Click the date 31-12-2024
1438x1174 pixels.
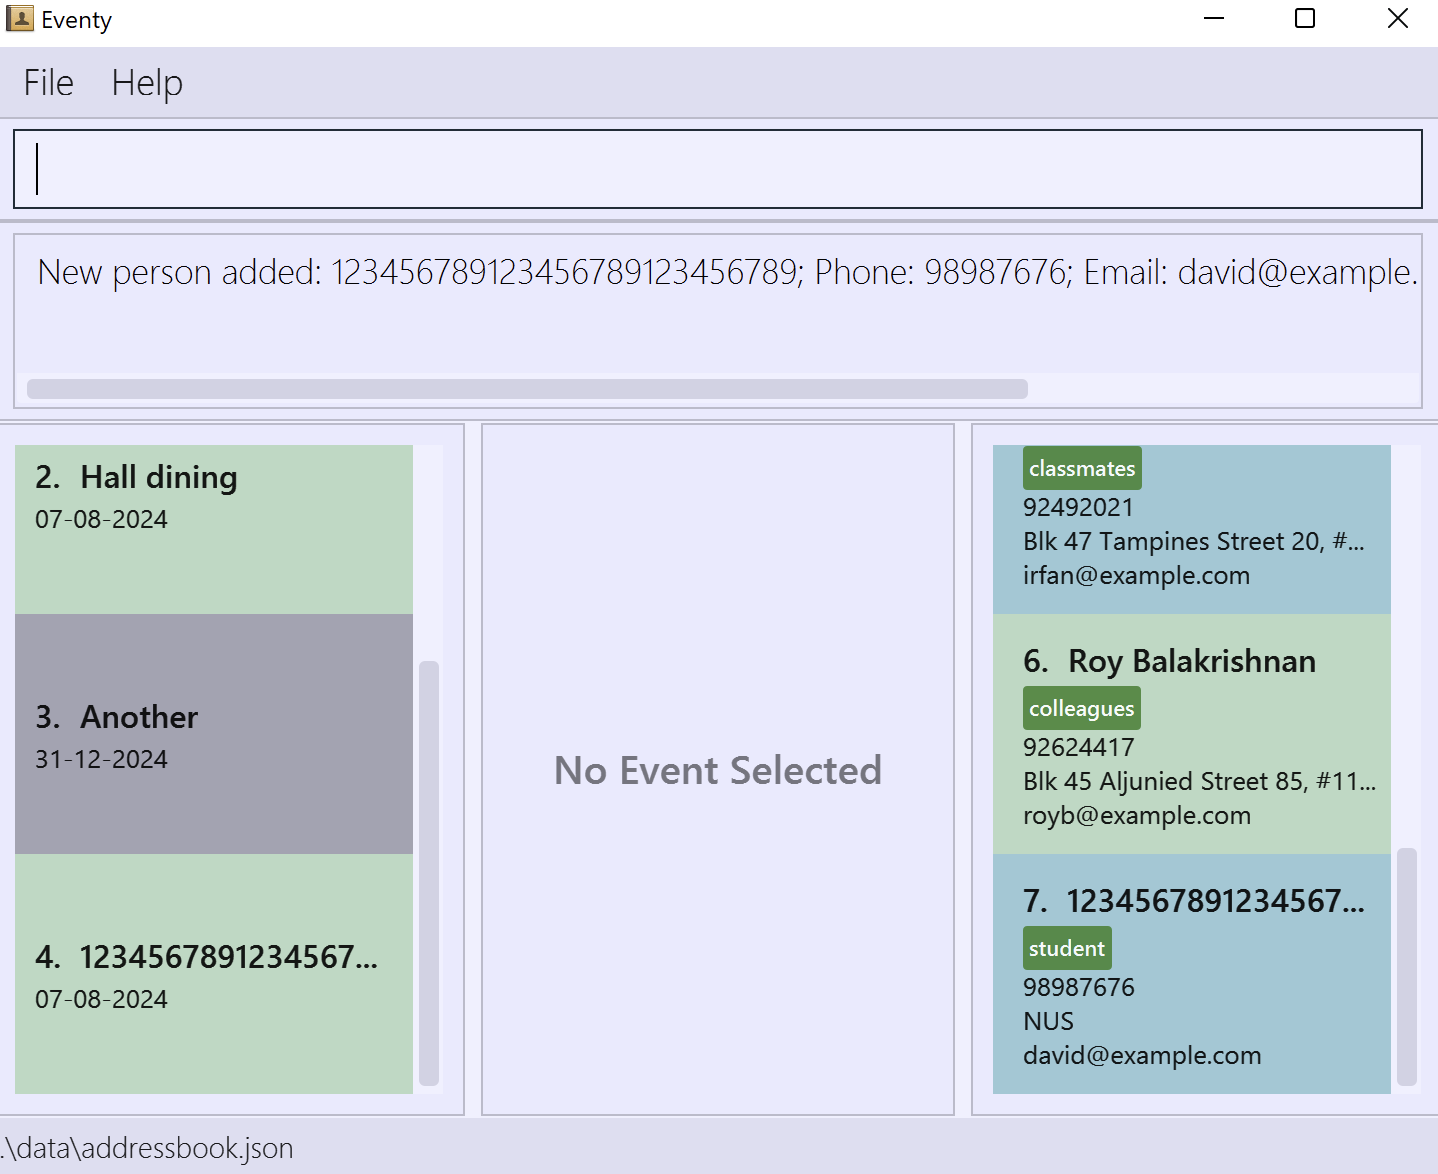[101, 760]
